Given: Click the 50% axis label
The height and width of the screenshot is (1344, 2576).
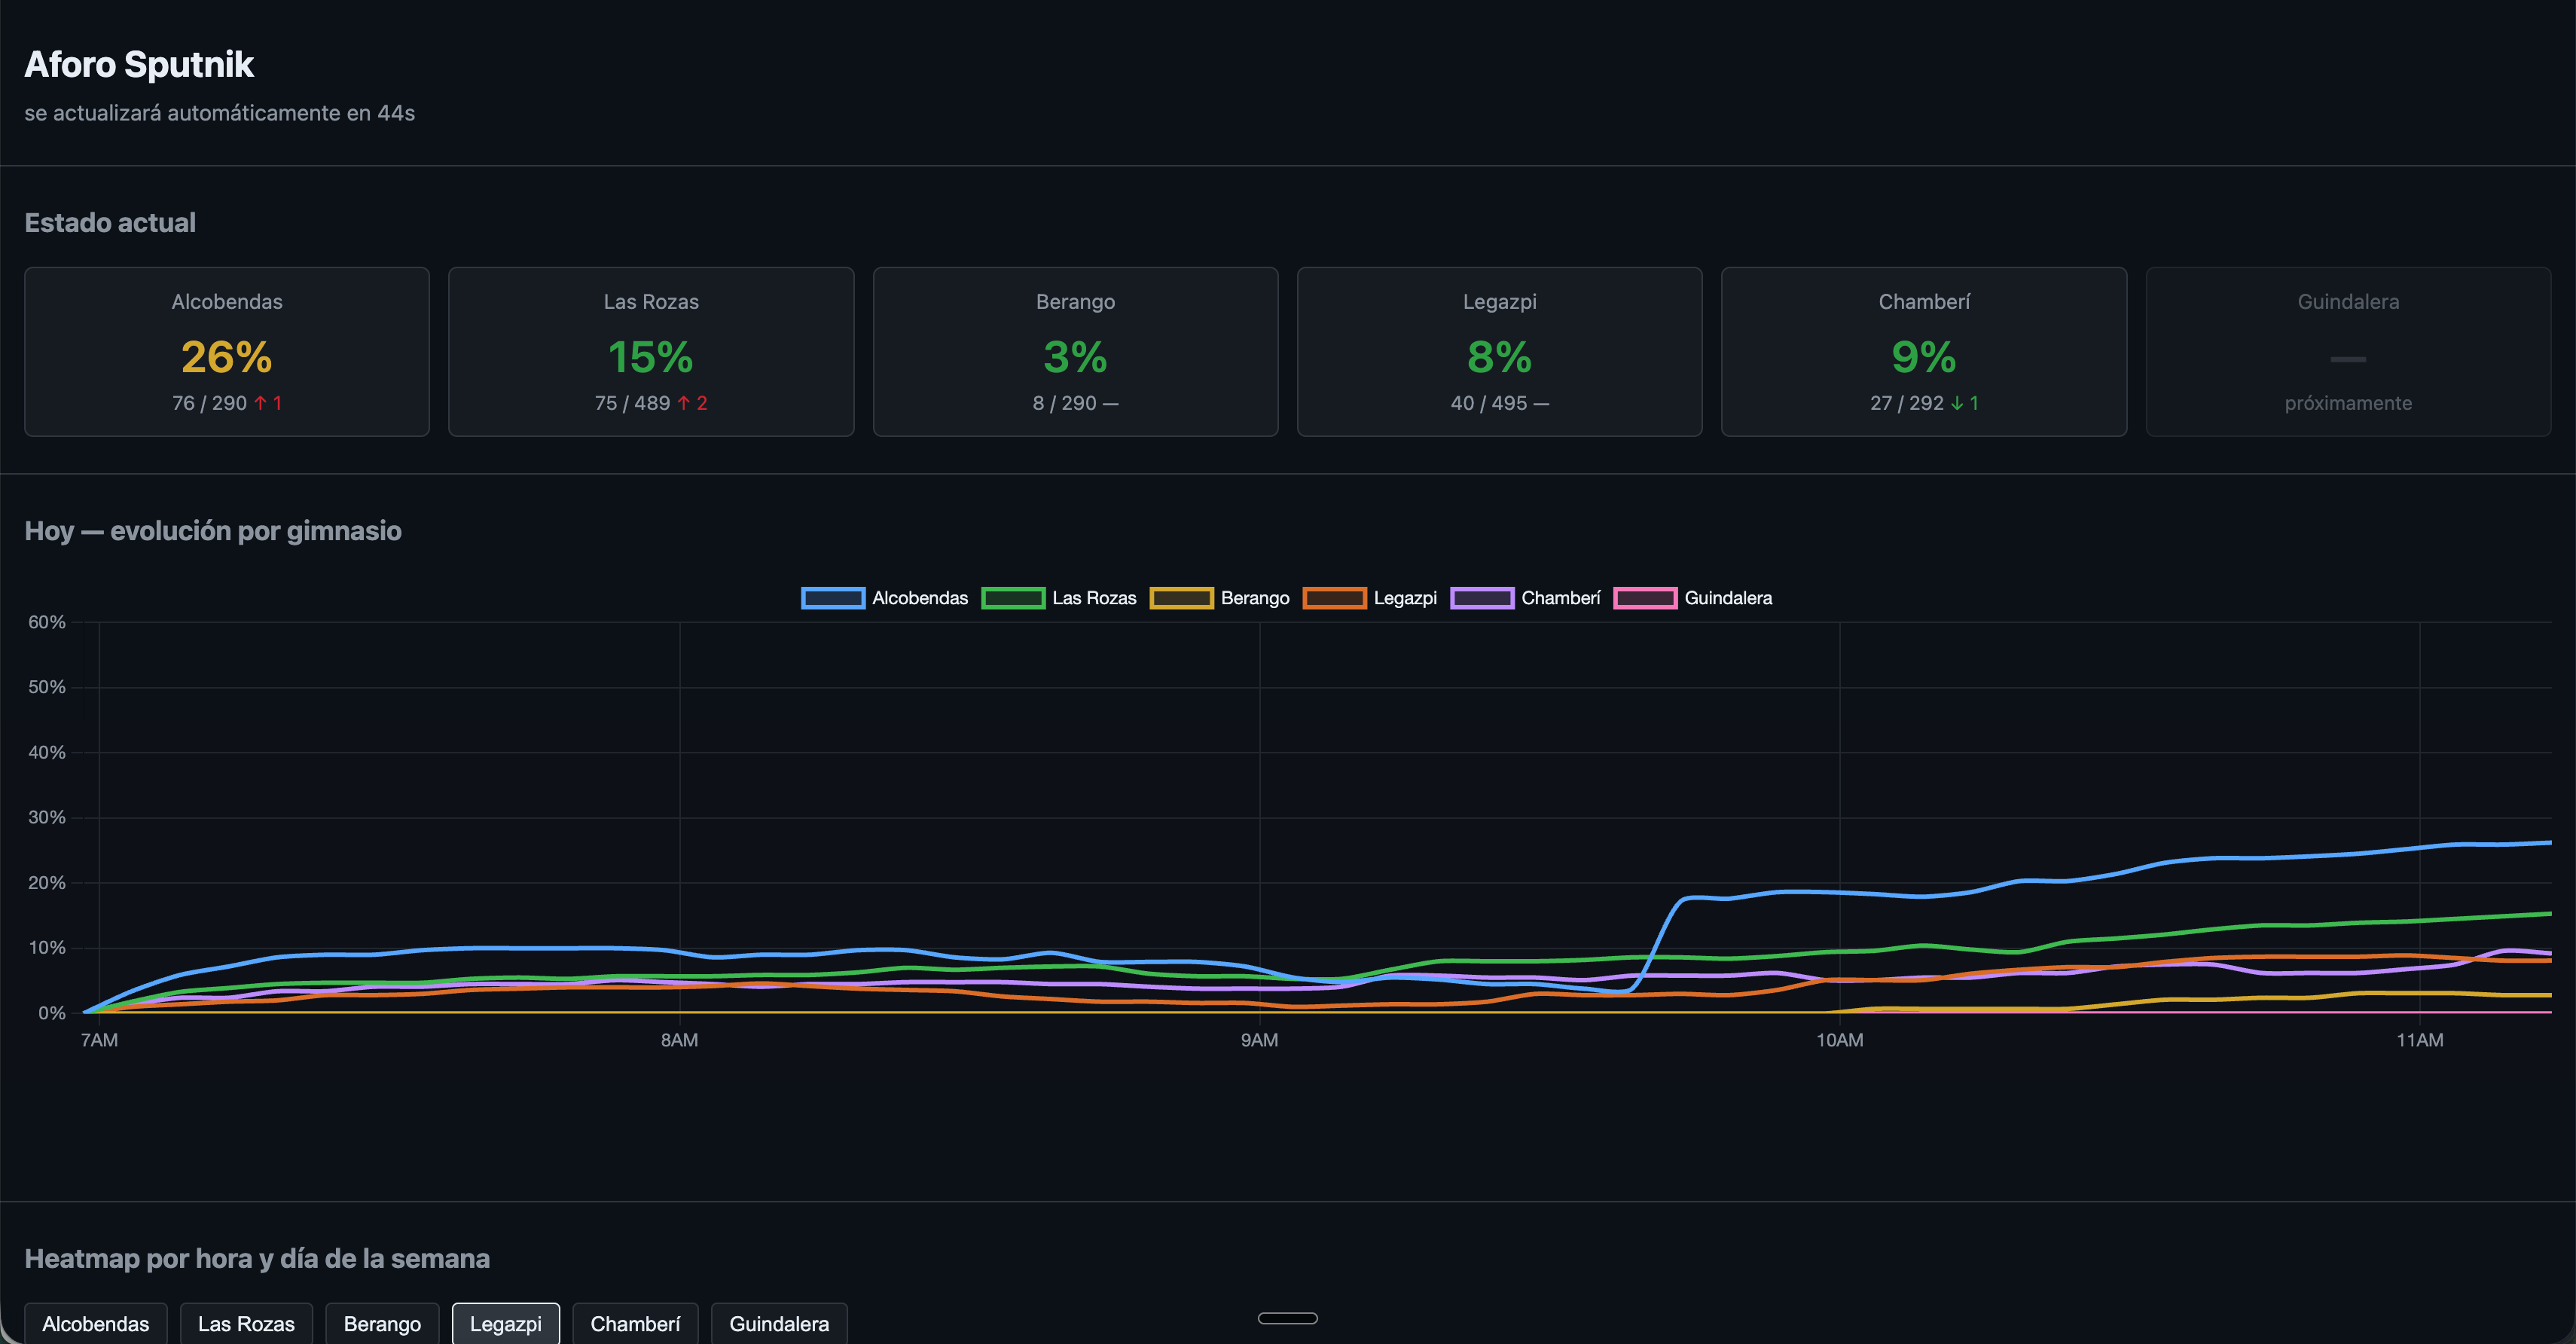Looking at the screenshot, I should [47, 687].
